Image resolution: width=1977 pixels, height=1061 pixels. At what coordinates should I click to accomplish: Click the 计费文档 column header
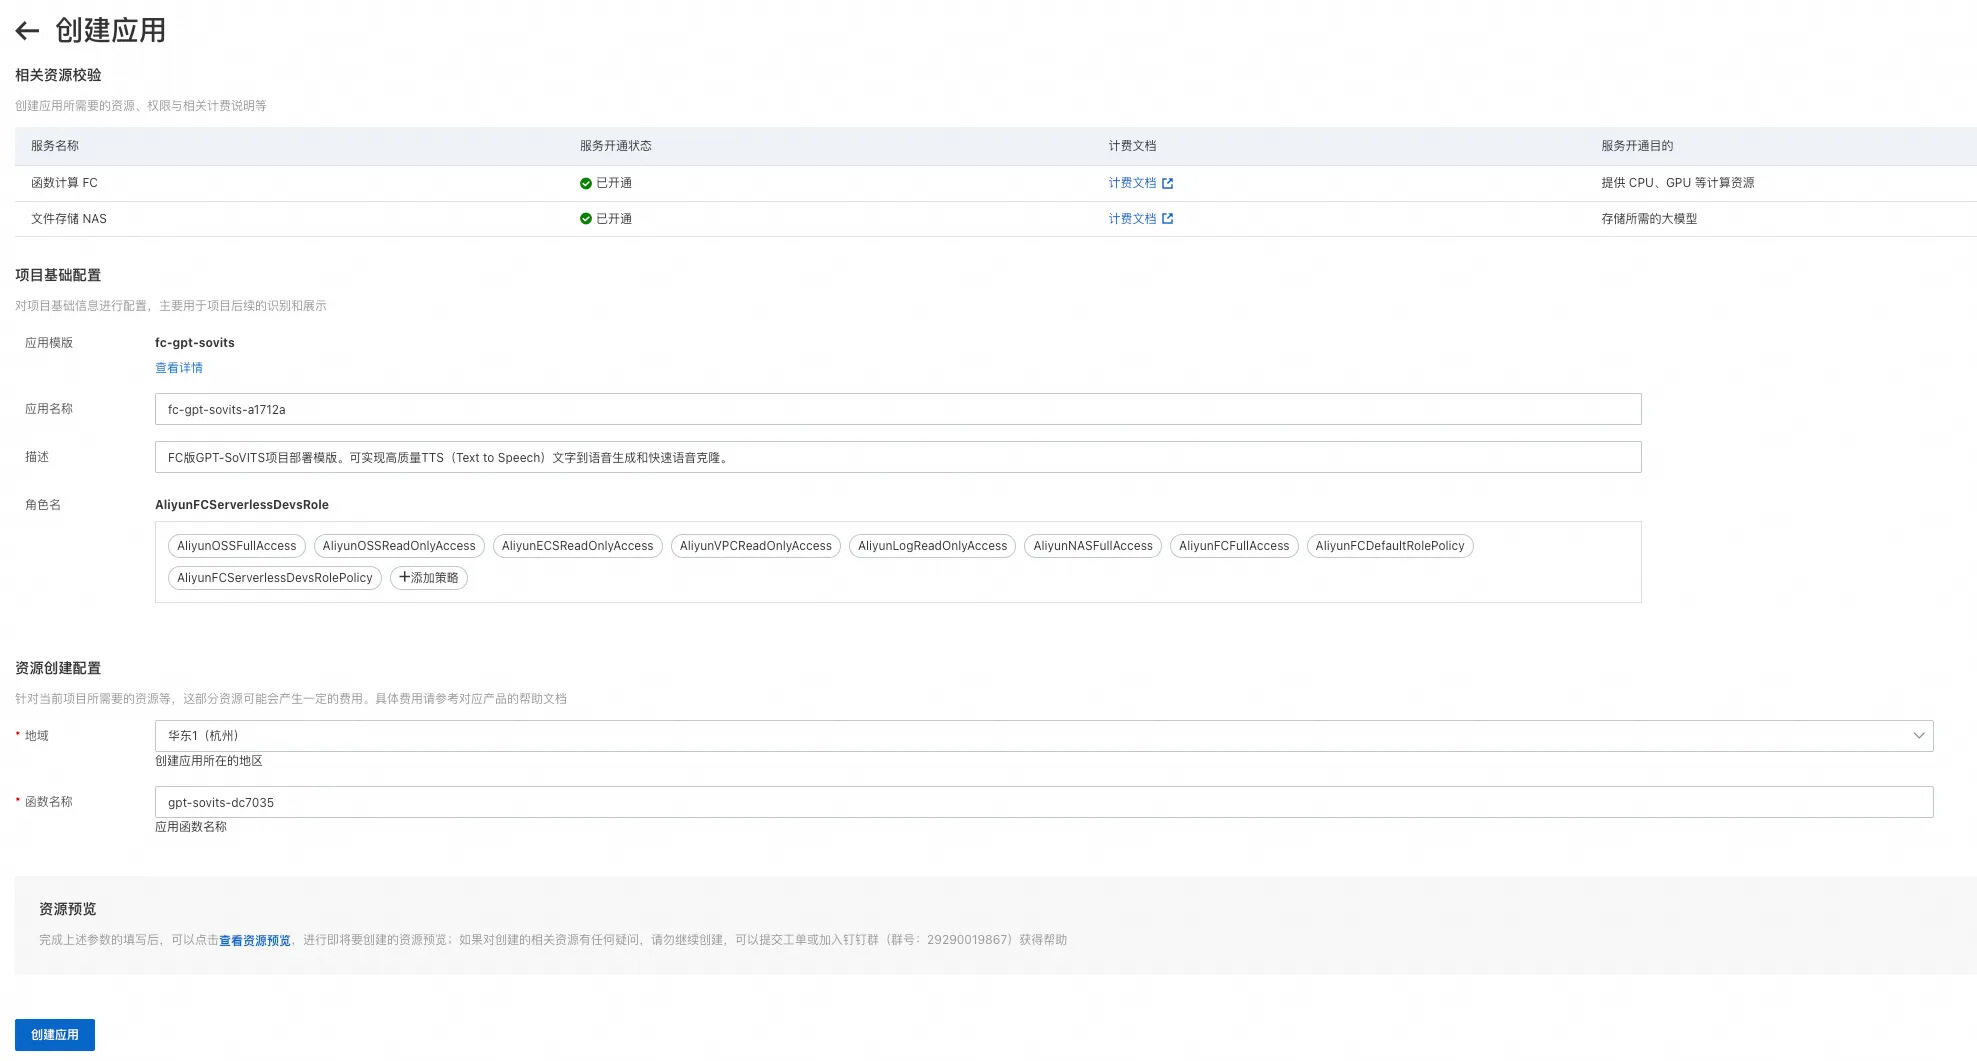pyautogui.click(x=1132, y=146)
